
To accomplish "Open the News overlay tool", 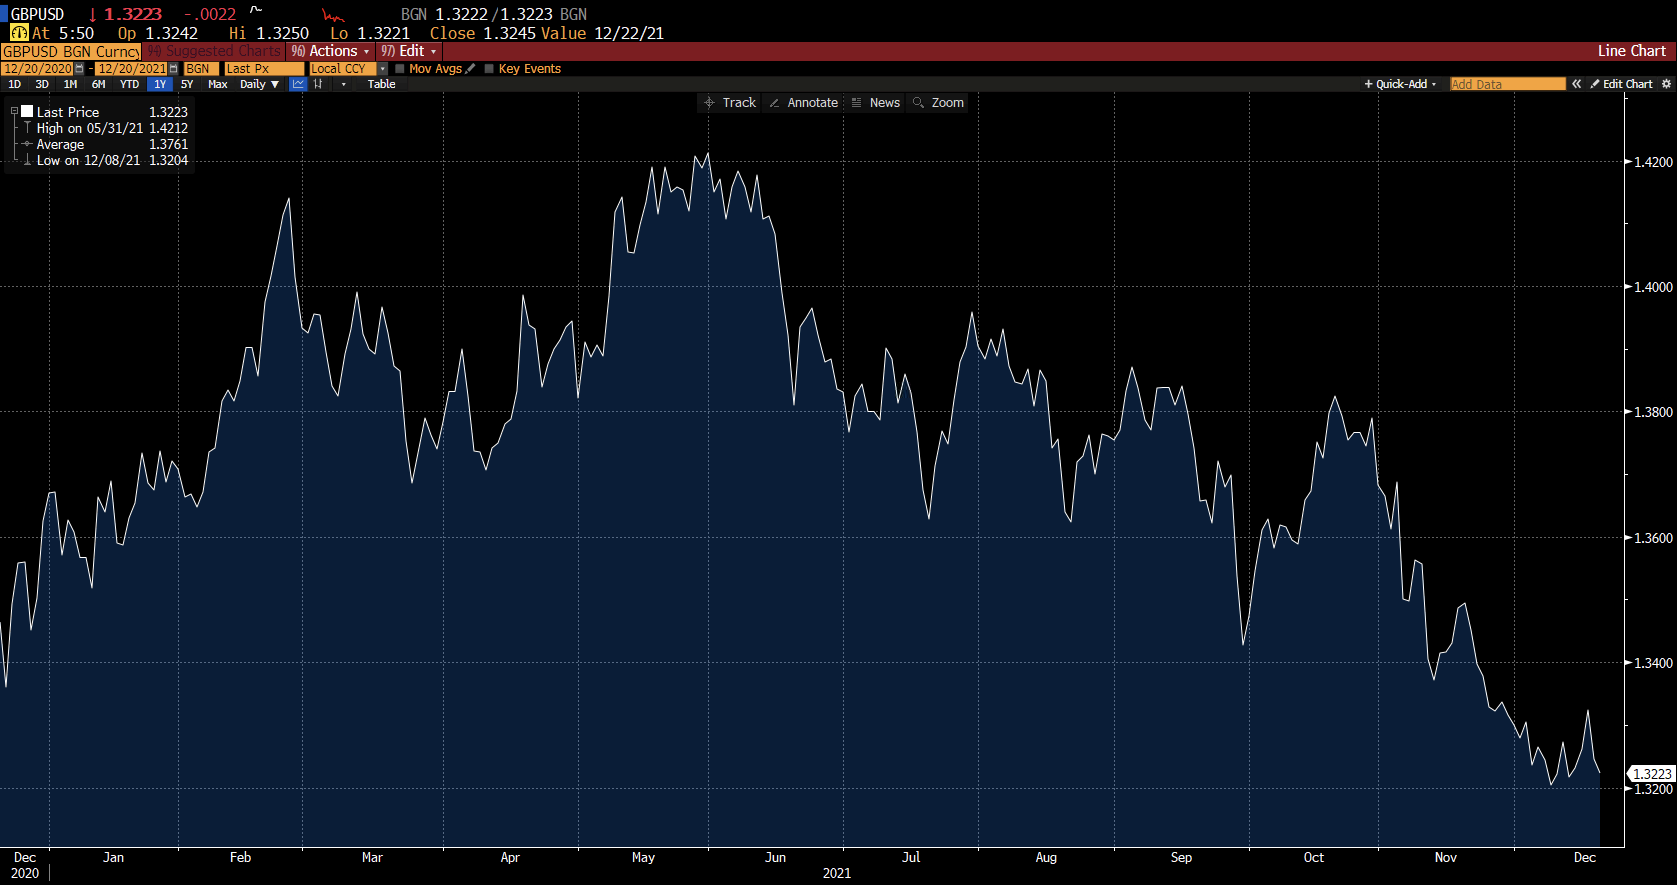I will pos(875,103).
